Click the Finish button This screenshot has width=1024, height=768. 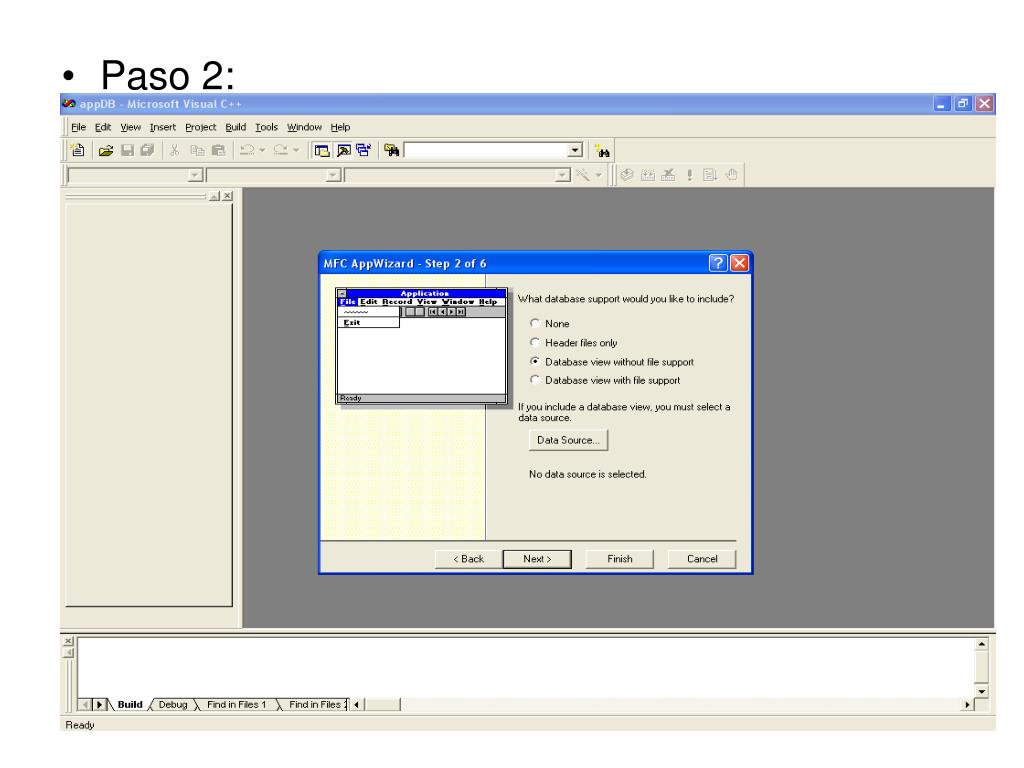(620, 559)
